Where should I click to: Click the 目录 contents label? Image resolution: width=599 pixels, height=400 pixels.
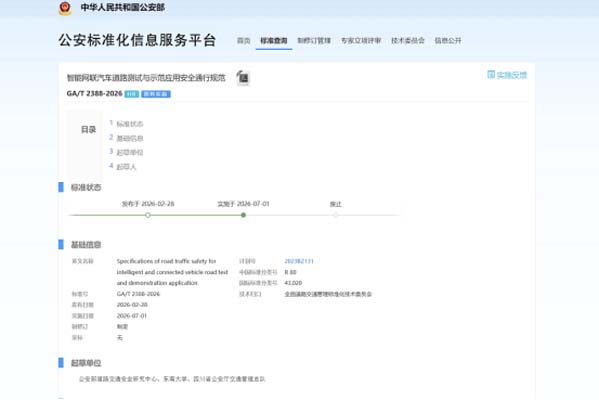coord(88,130)
